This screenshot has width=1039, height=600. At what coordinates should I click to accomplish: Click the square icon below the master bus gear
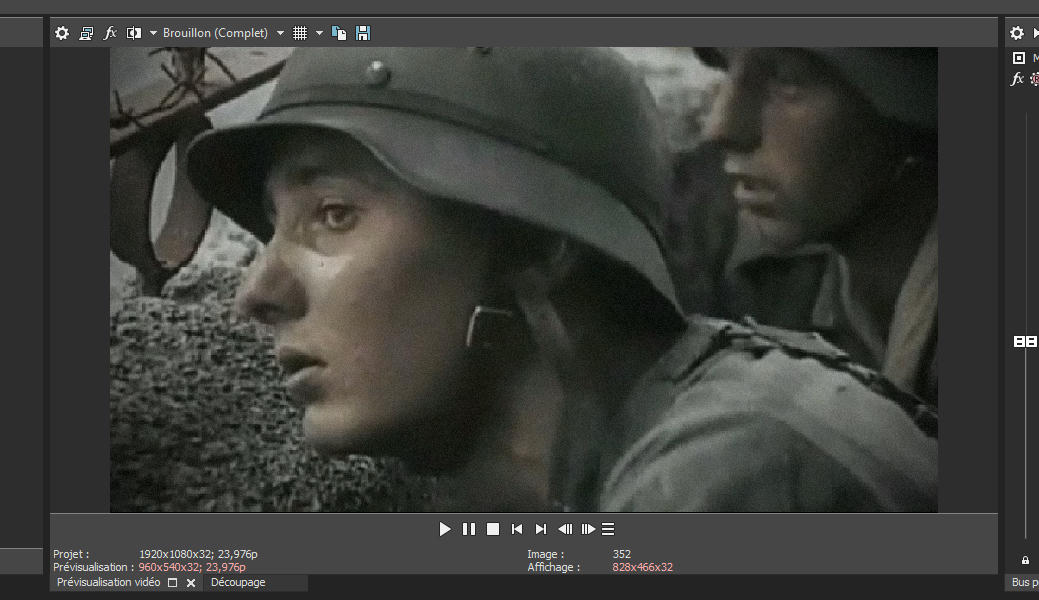tap(1019, 58)
